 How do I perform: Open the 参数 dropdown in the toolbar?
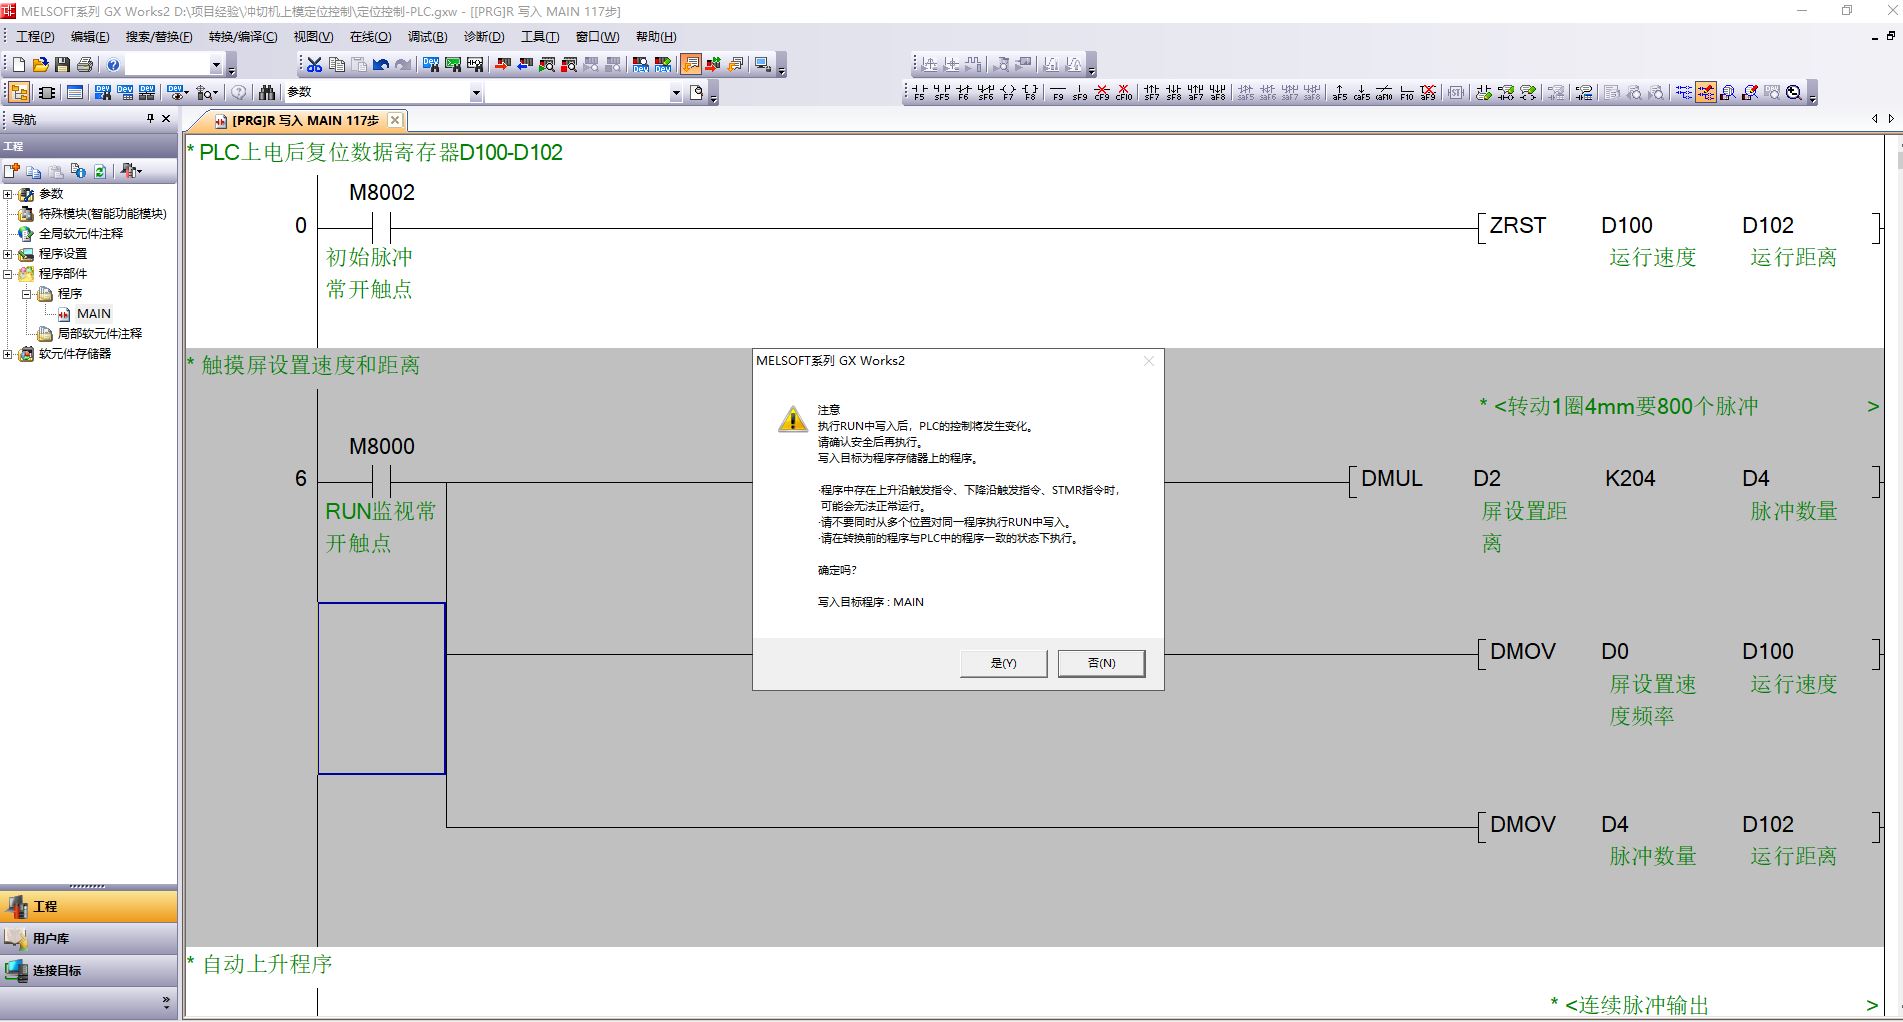click(x=476, y=93)
